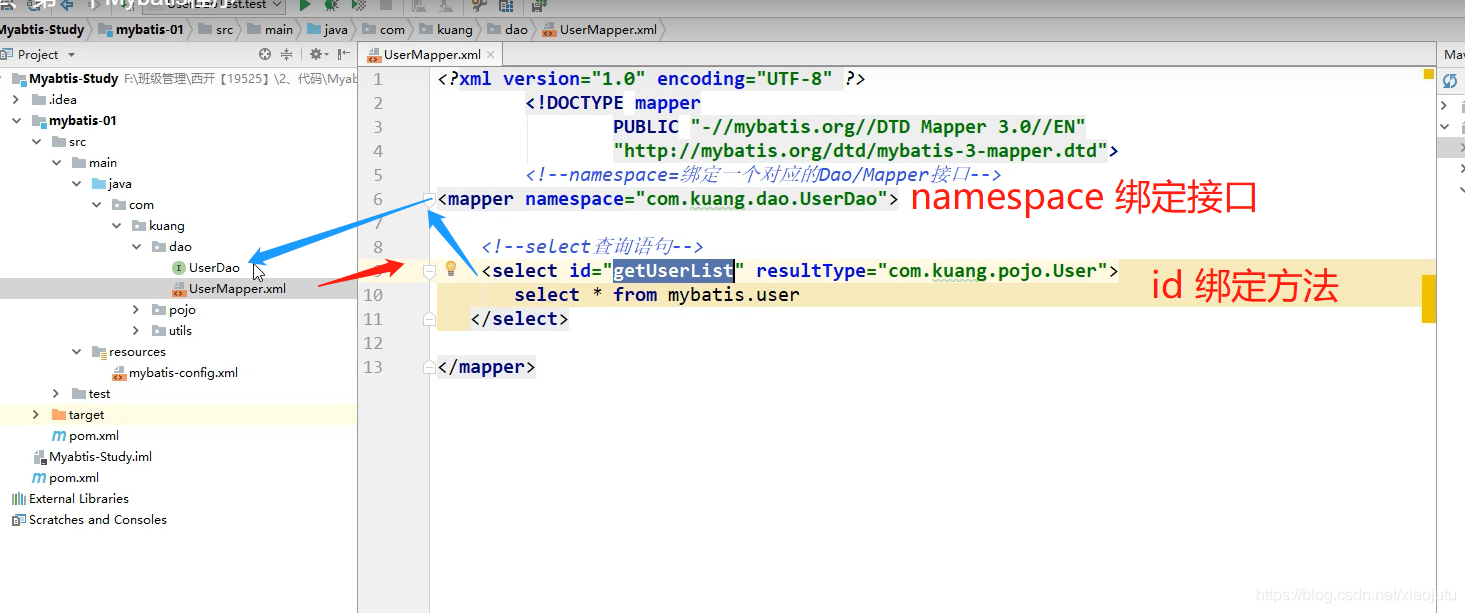Click the Scratches and Consoles icon
Image resolution: width=1465 pixels, height=613 pixels.
click(x=18, y=520)
